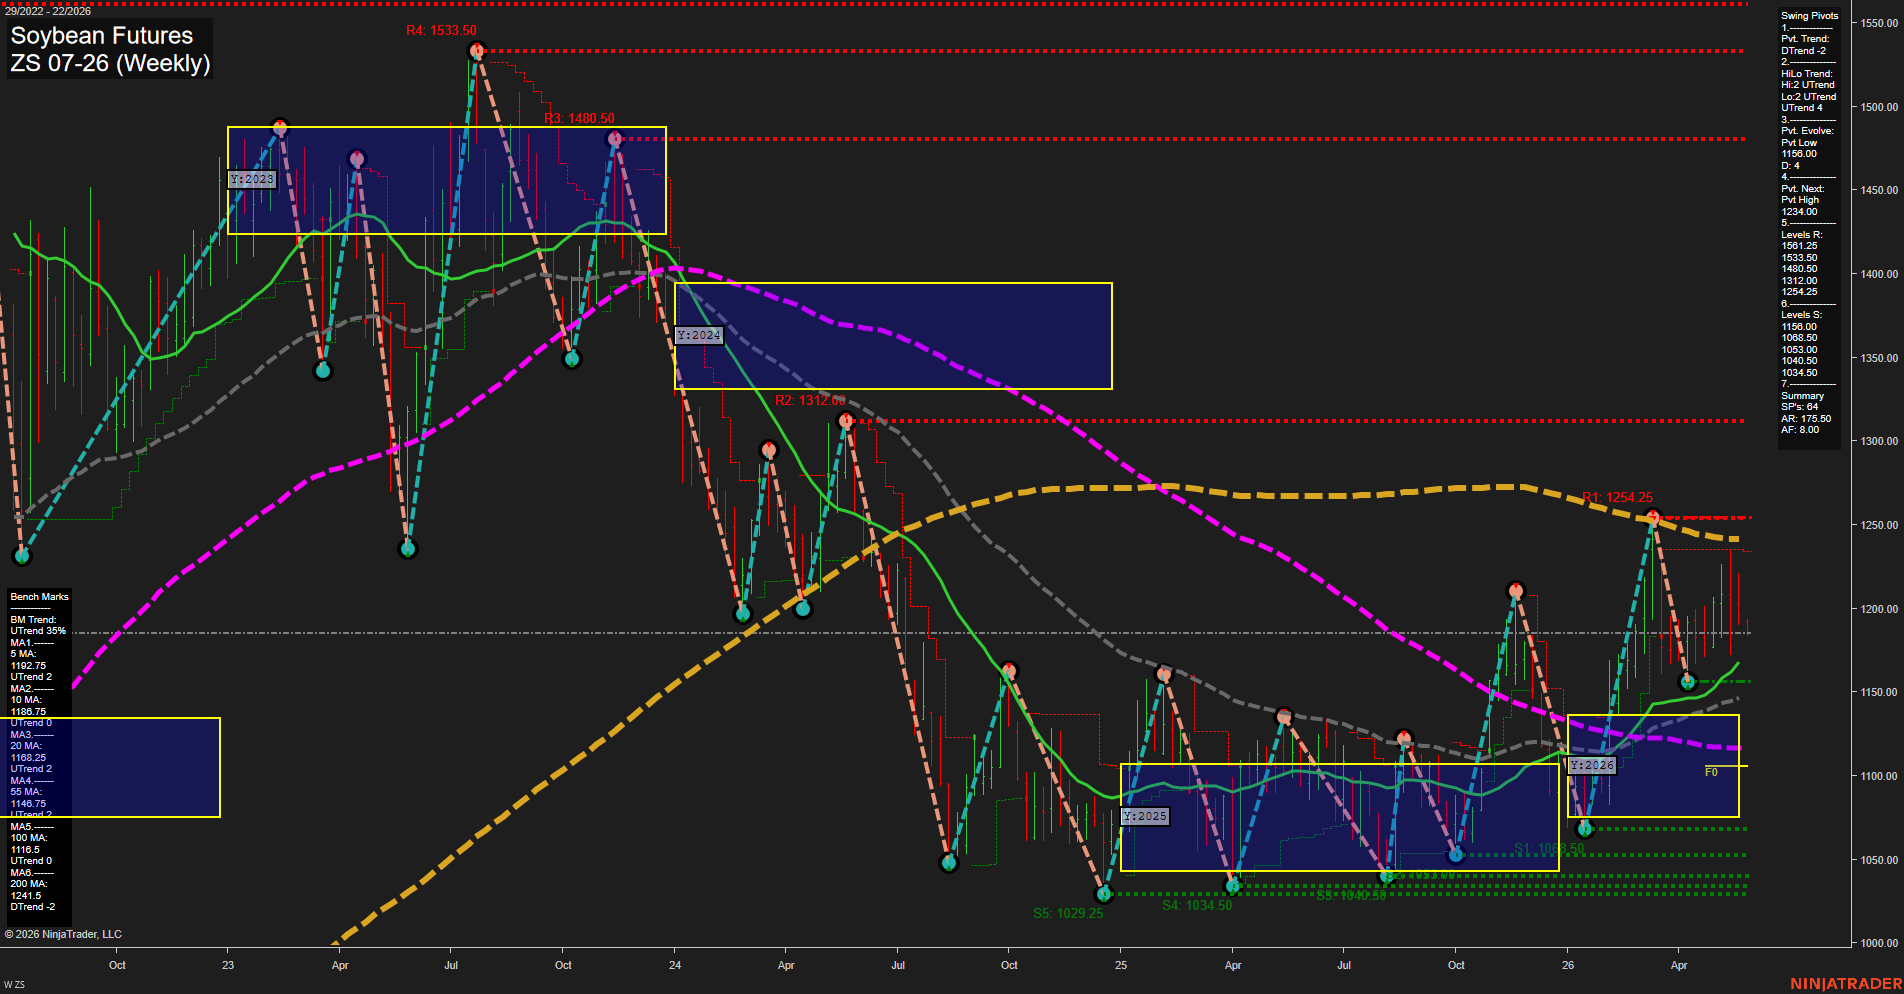The height and width of the screenshot is (994, 1904).
Task: Click the 1192.75 five MA value
Action: (x=28, y=666)
